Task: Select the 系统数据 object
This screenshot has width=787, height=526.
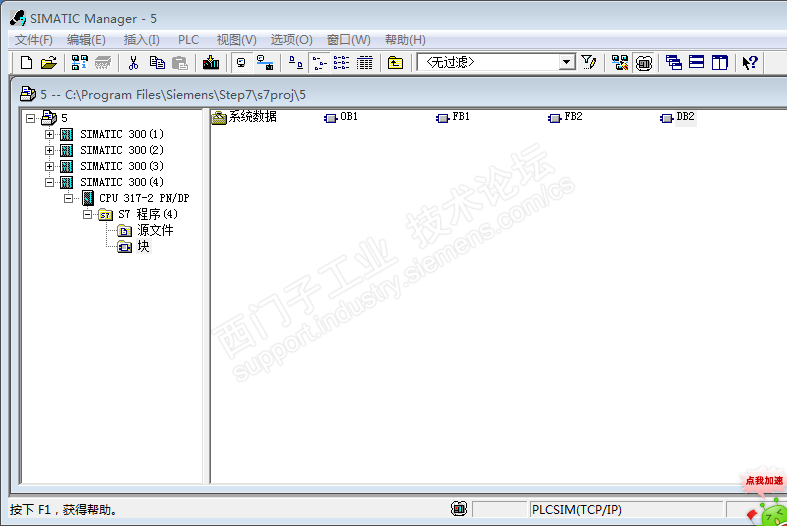Action: point(244,117)
